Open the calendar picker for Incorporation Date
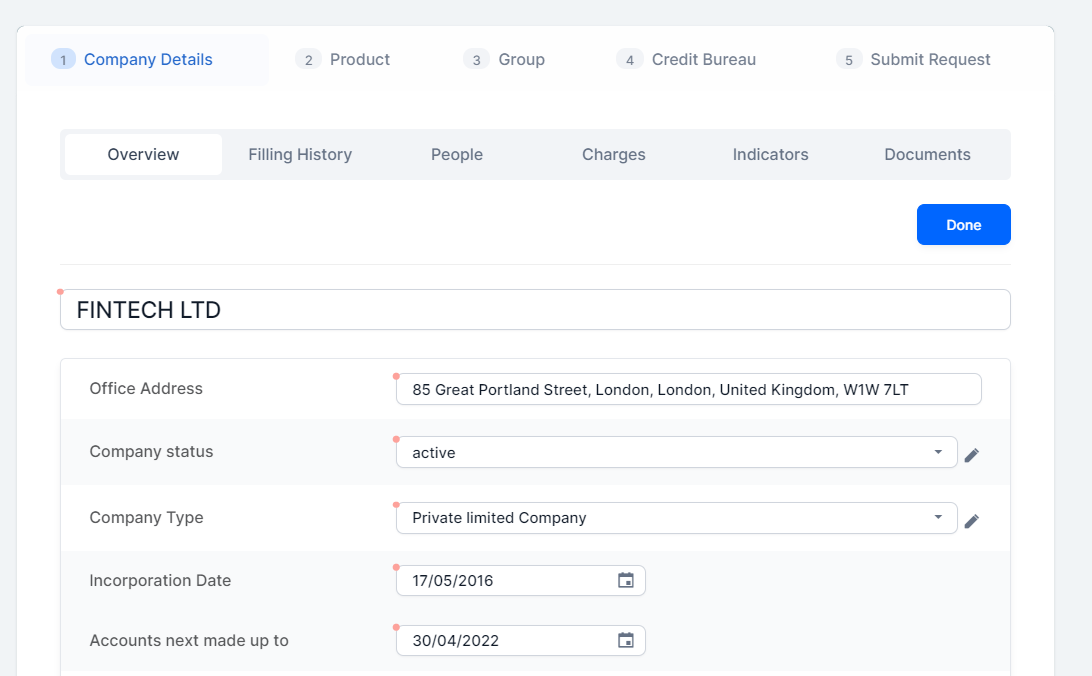The width and height of the screenshot is (1092, 676). [x=626, y=580]
